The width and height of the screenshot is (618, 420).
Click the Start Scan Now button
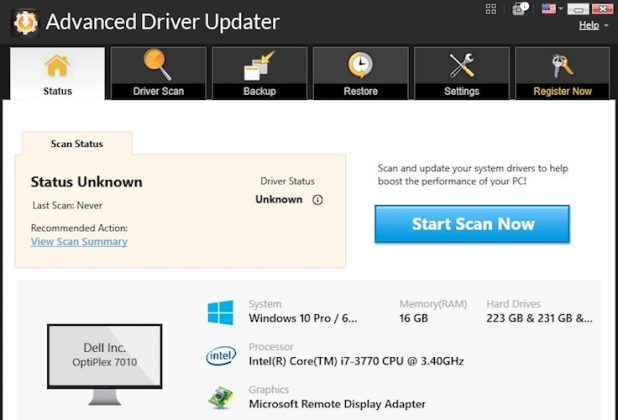[472, 224]
